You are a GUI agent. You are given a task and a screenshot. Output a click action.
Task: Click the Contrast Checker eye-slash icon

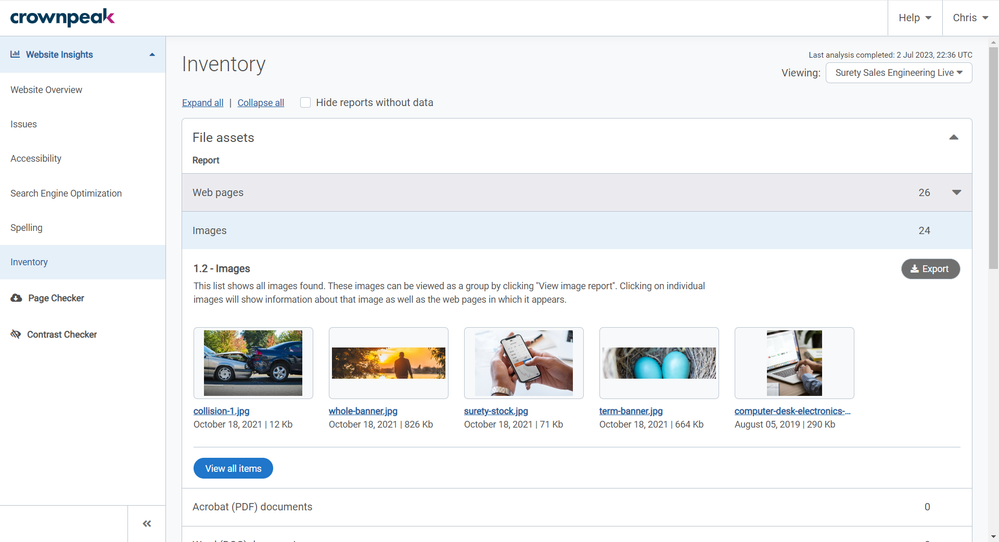(x=16, y=334)
